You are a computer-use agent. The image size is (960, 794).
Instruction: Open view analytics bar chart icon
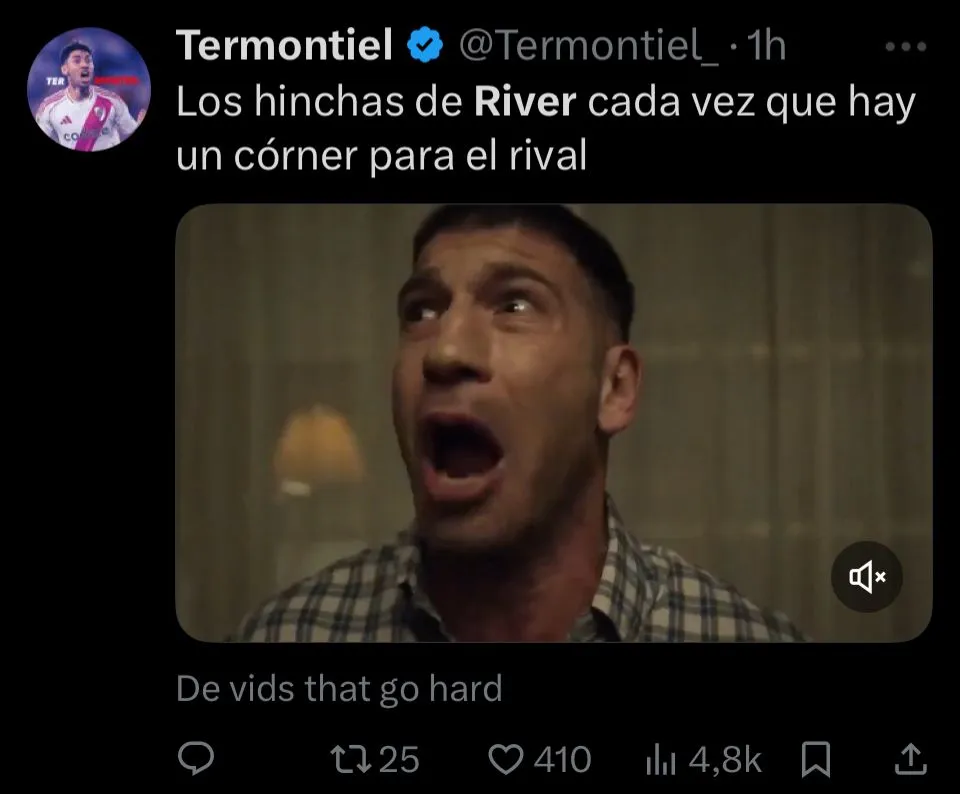coord(661,761)
